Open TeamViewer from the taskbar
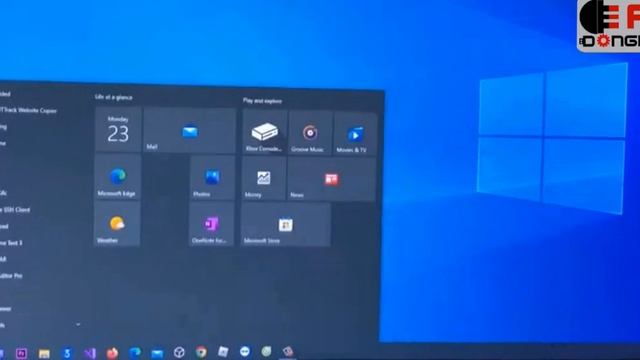Screen dimensions: 640x360 (x=244, y=351)
